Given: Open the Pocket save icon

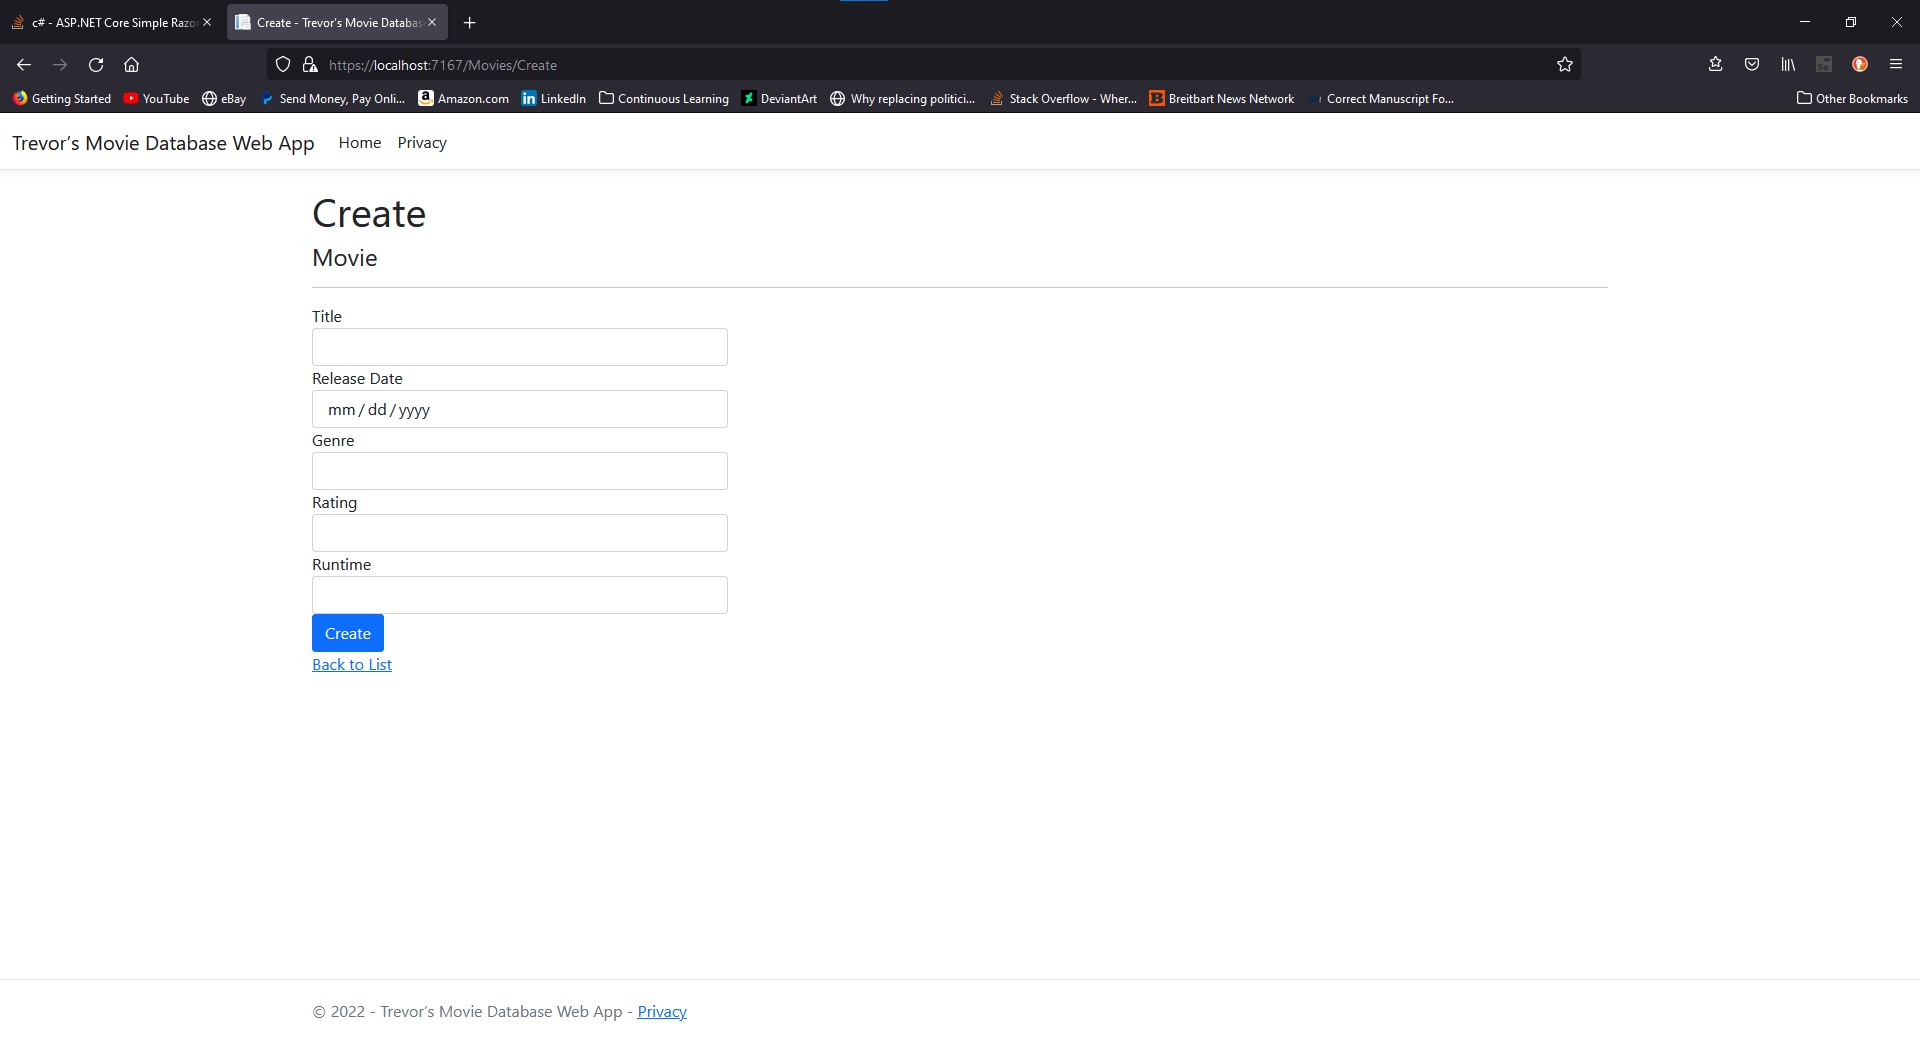Looking at the screenshot, I should point(1752,65).
